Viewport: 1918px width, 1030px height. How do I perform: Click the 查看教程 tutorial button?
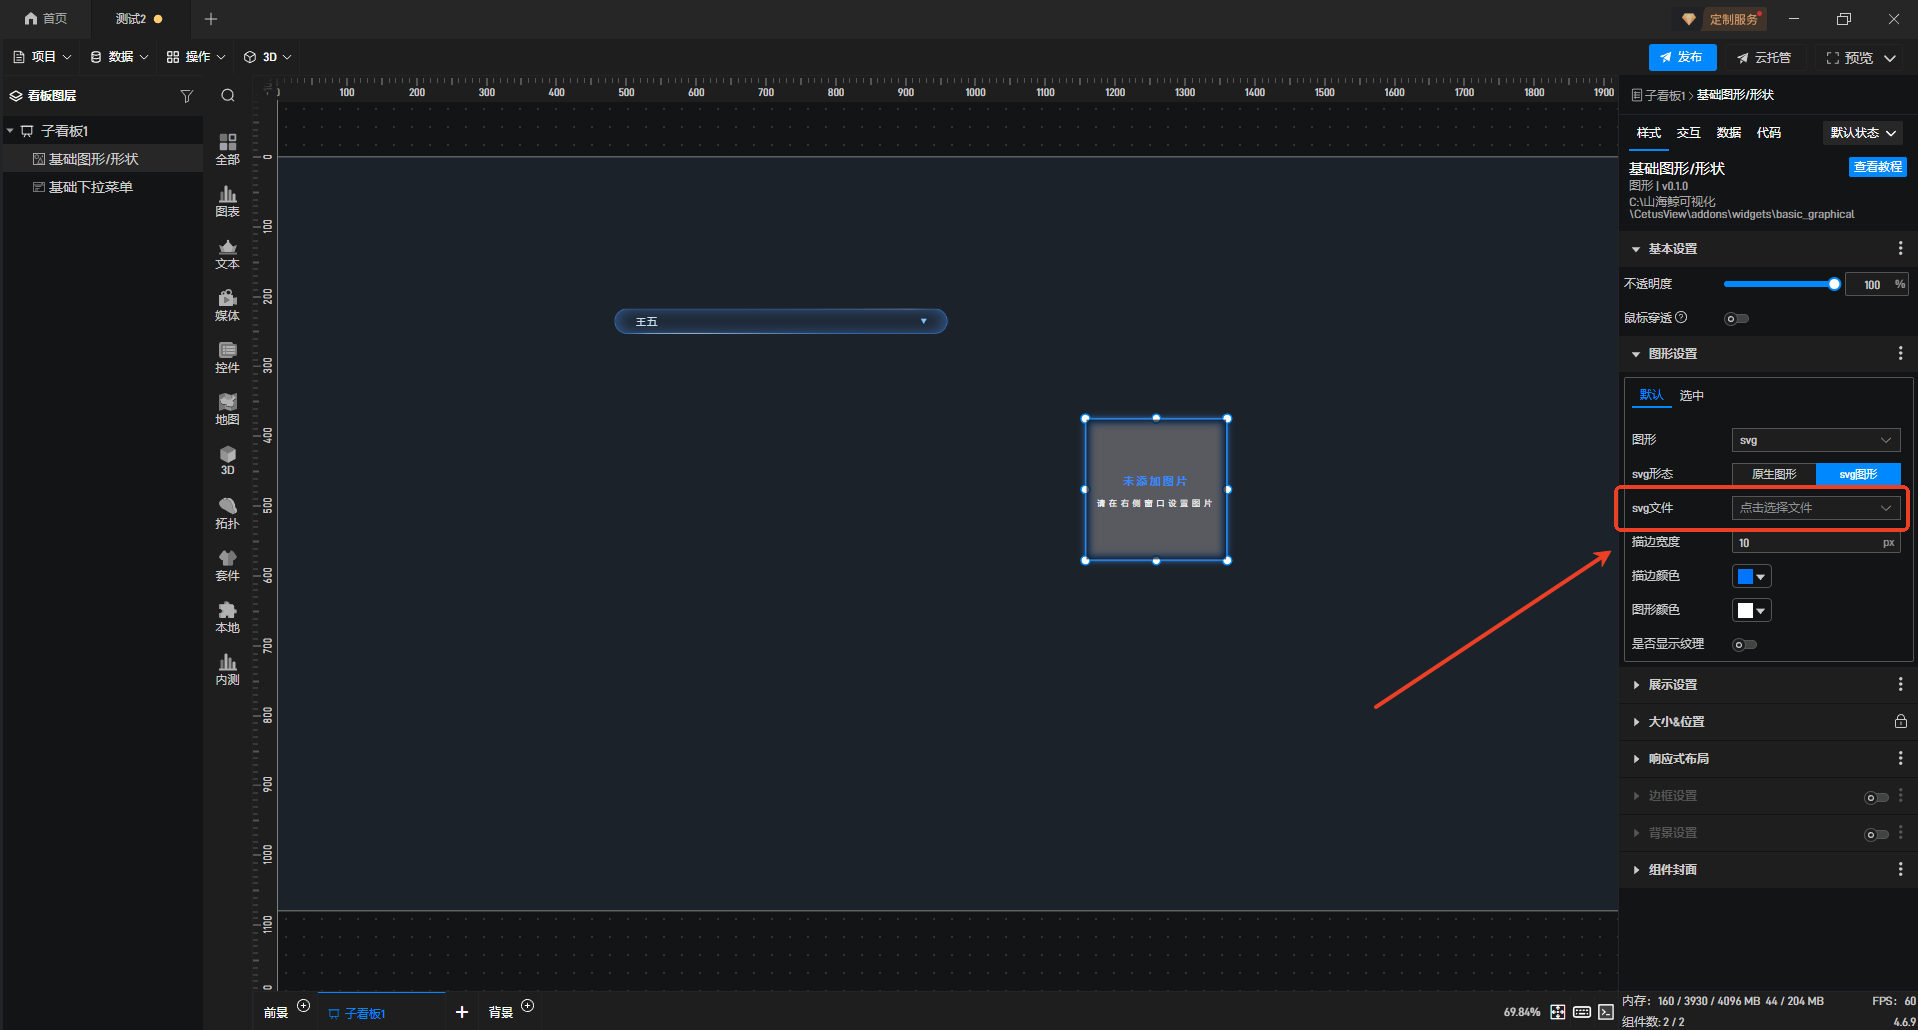1877,167
